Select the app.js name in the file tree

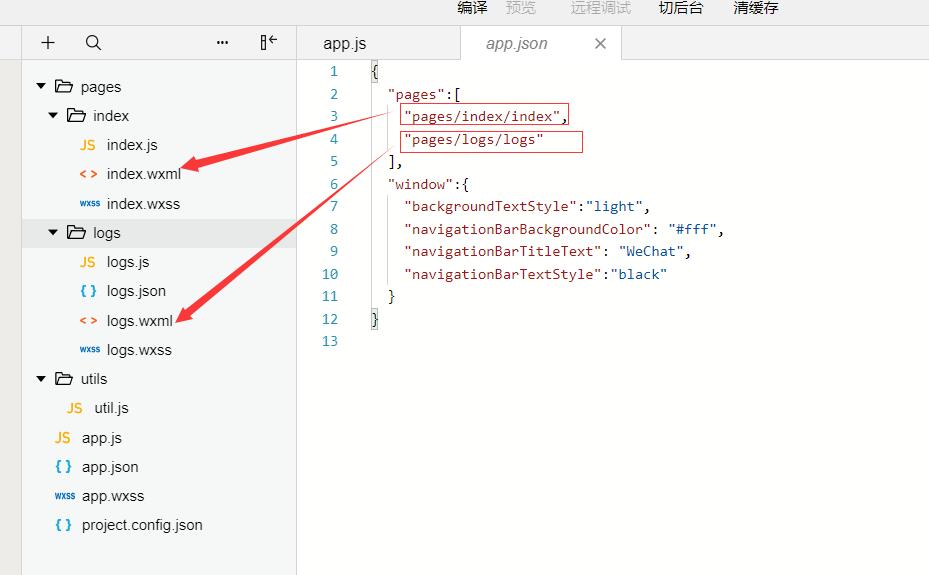[x=102, y=438]
